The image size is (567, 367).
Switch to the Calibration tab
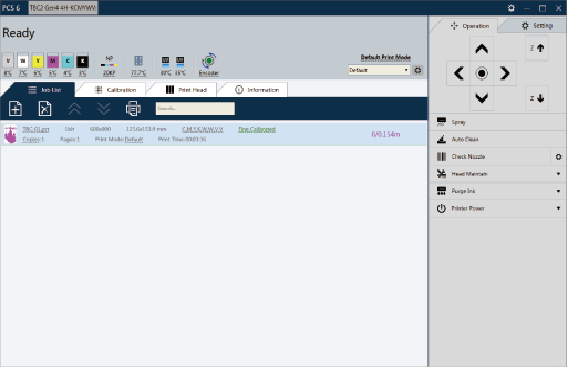[x=115, y=90]
